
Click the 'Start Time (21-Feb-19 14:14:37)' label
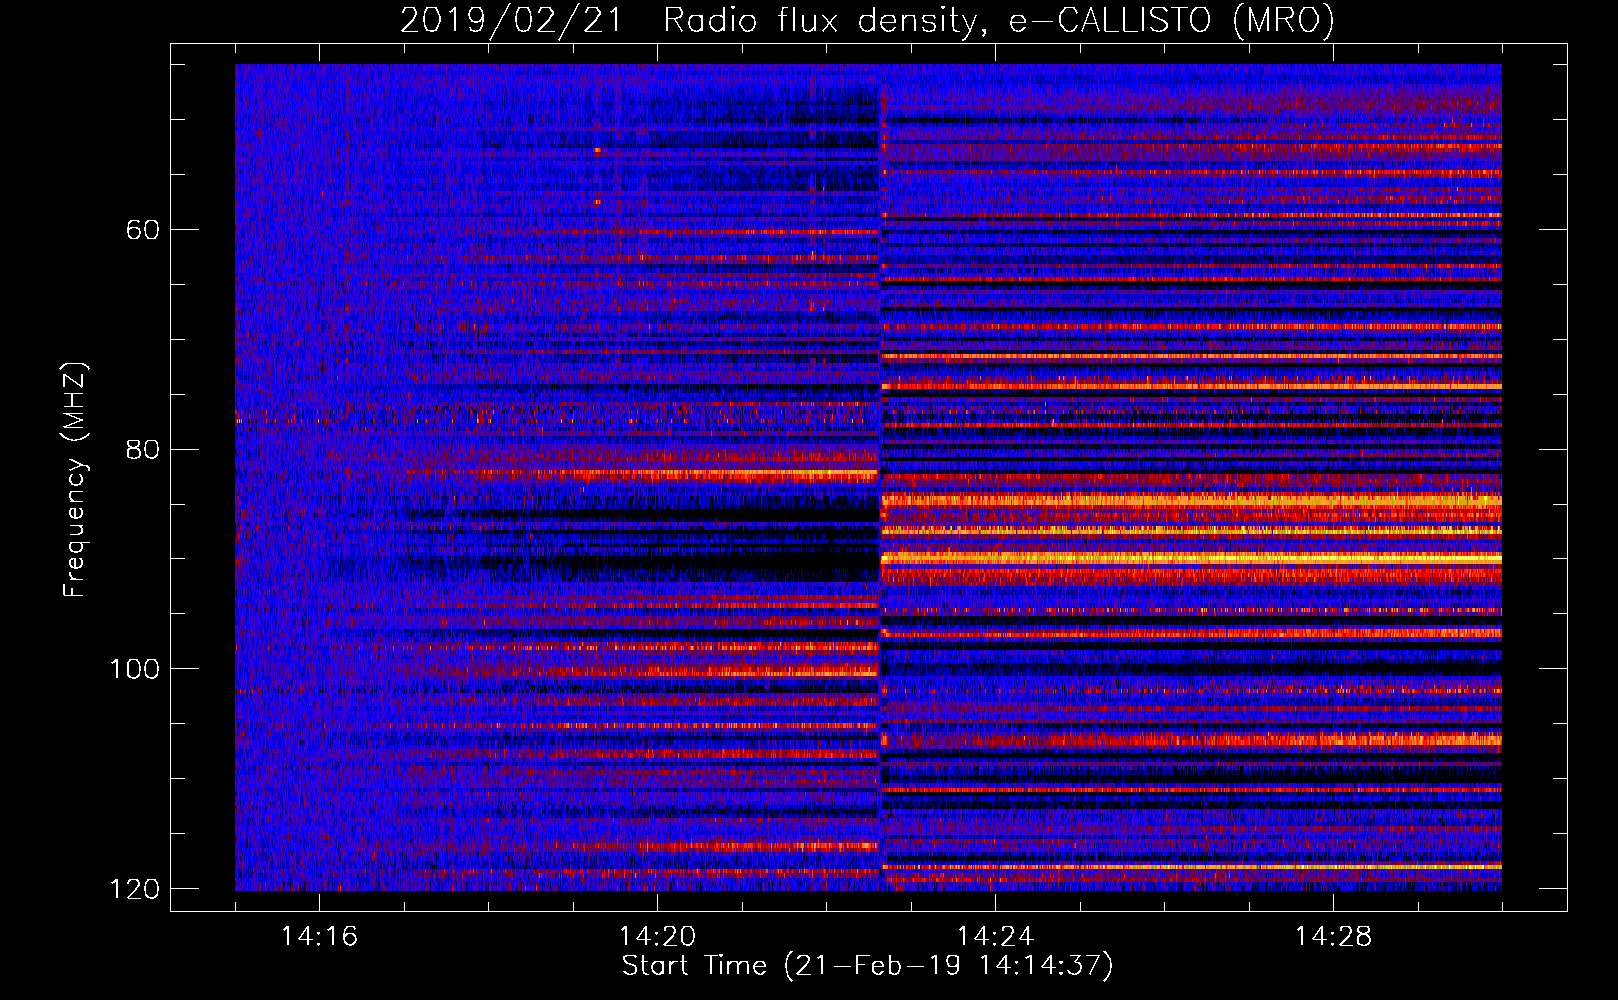[x=867, y=966]
